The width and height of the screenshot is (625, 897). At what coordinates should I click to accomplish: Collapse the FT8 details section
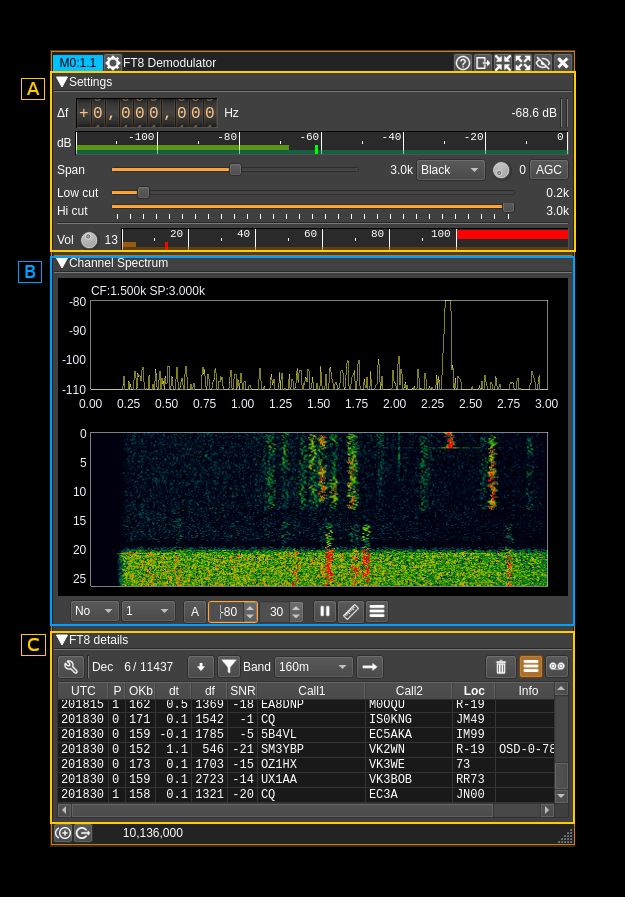[x=62, y=640]
